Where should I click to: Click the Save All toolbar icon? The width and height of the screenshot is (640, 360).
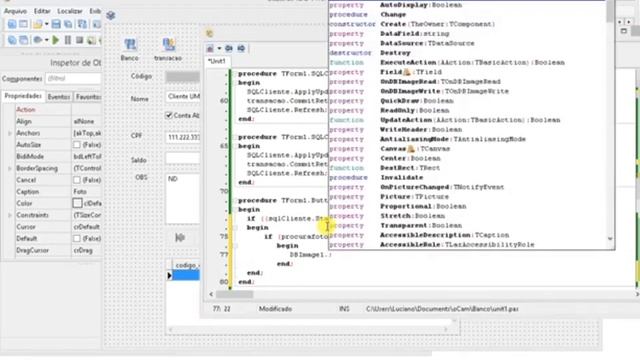[x=68, y=24]
